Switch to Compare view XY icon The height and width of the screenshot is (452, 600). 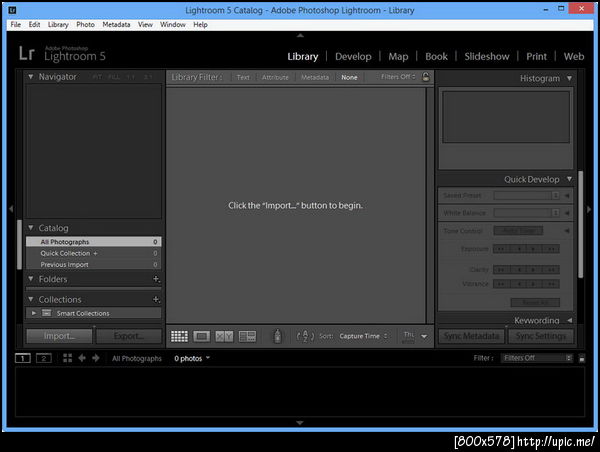224,336
